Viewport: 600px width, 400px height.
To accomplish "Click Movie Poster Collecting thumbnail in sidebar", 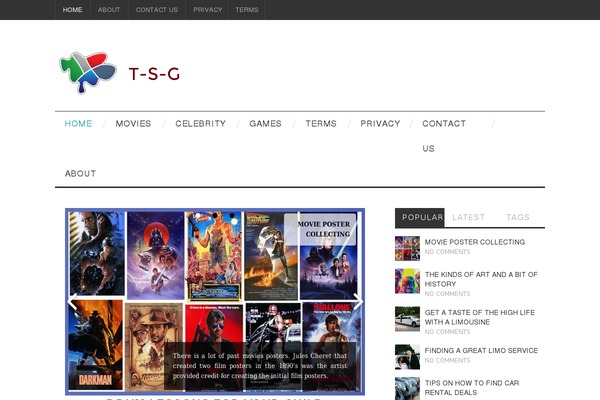I will pos(407,248).
